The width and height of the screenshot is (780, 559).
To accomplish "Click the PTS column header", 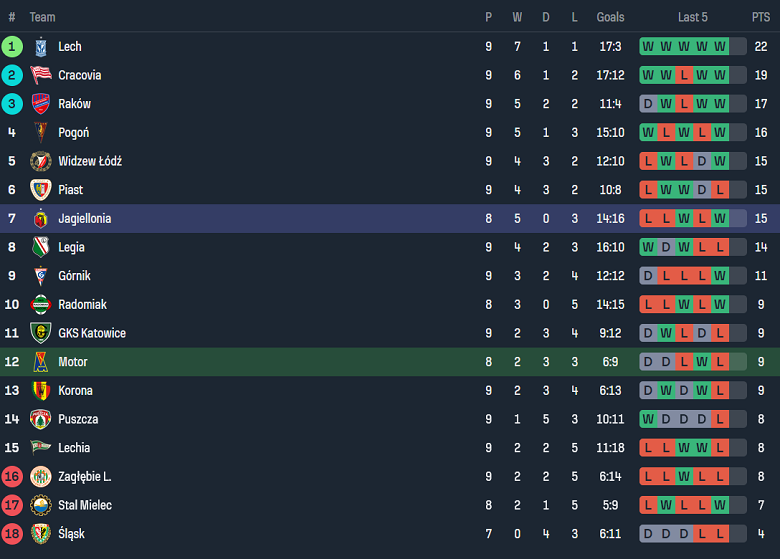I will pos(761,17).
